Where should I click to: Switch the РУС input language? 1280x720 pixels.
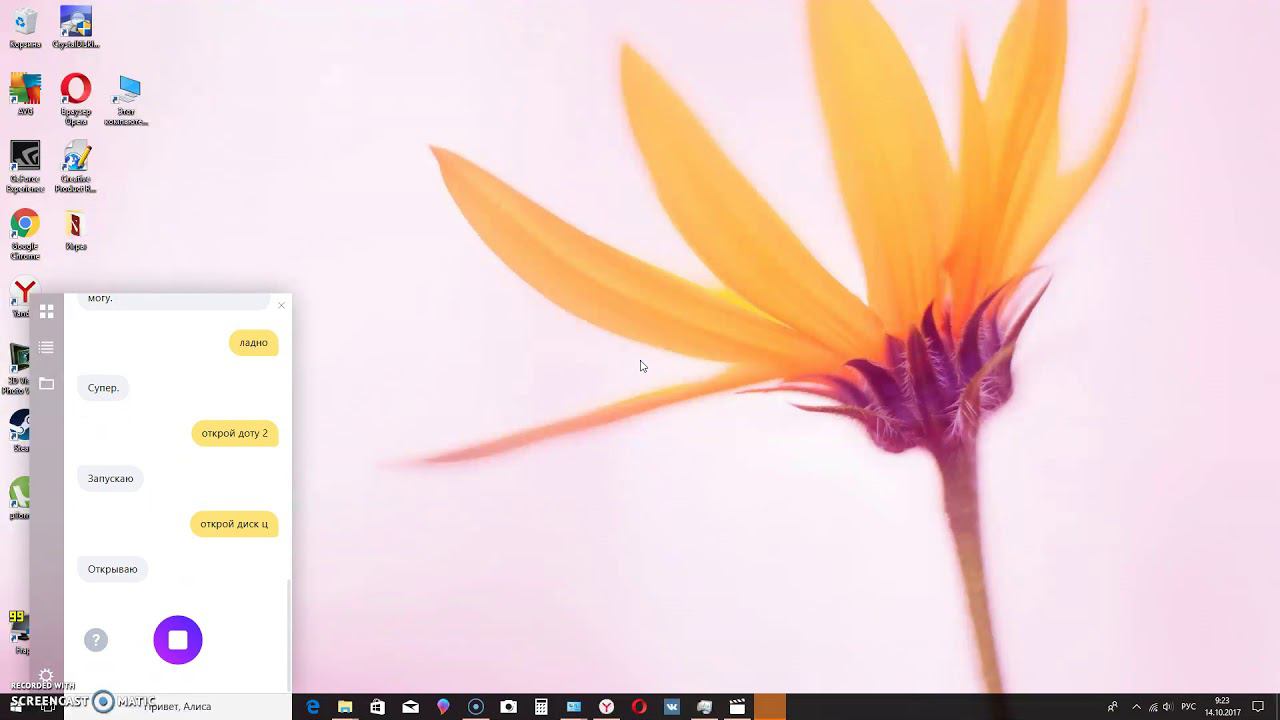coord(1189,707)
